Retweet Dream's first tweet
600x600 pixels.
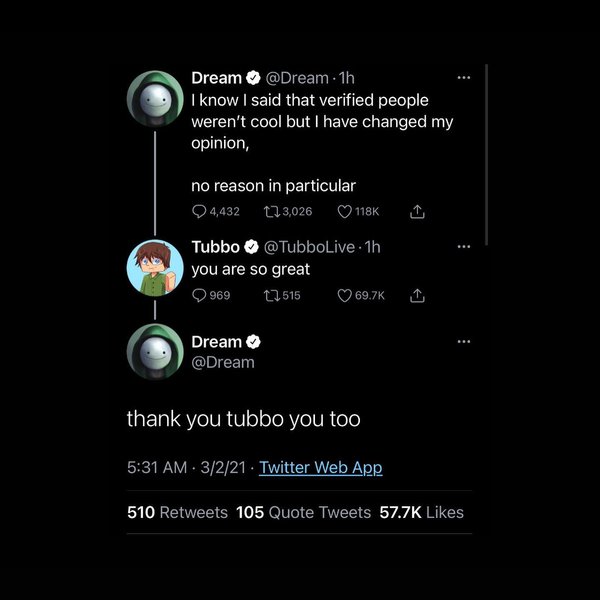271,212
